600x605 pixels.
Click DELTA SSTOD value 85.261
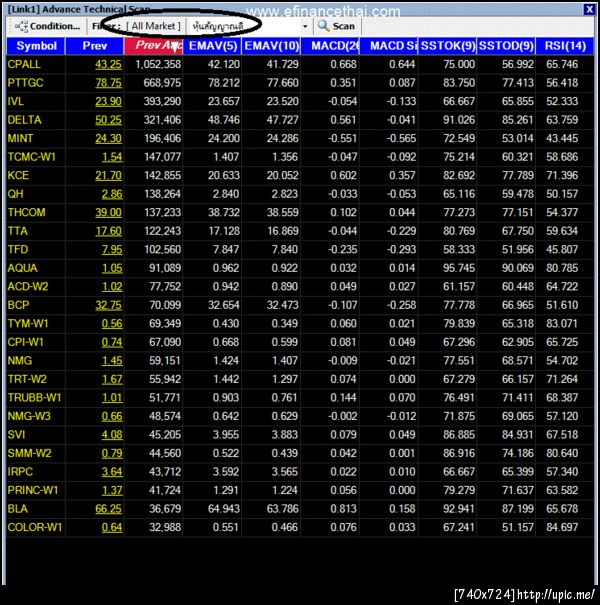click(x=517, y=120)
